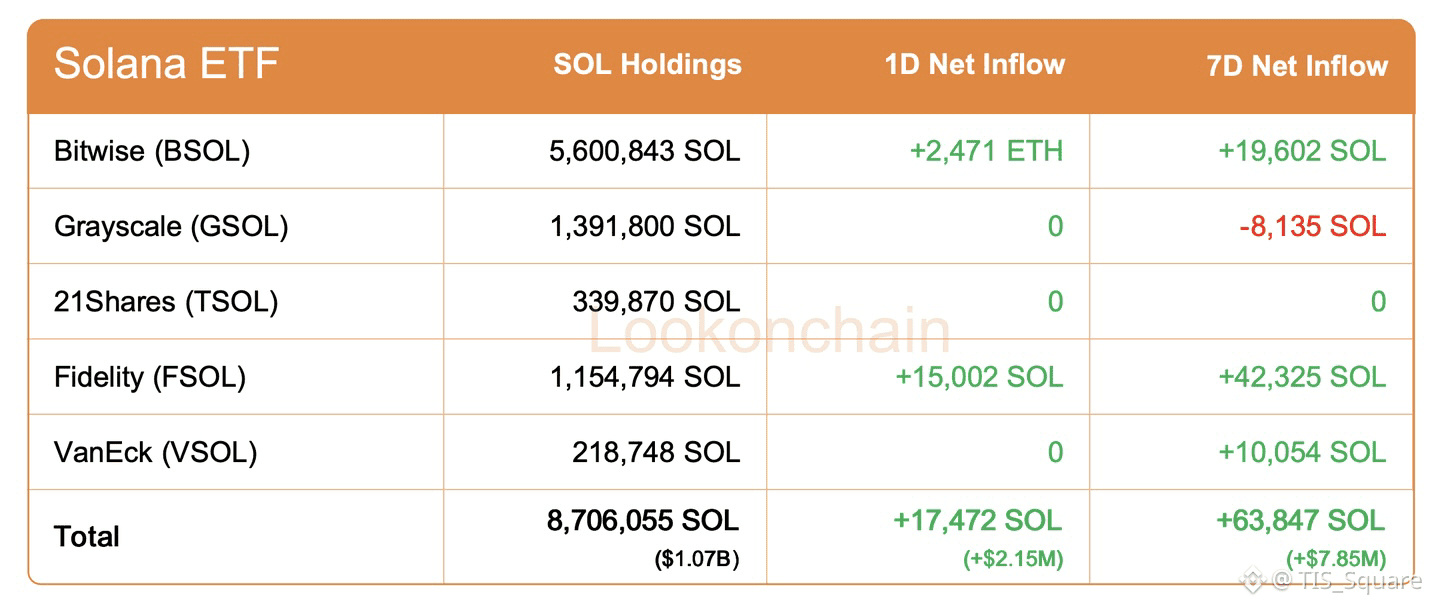Click the Bitwise (BSOL) row label
The image size is (1430, 605).
point(152,151)
